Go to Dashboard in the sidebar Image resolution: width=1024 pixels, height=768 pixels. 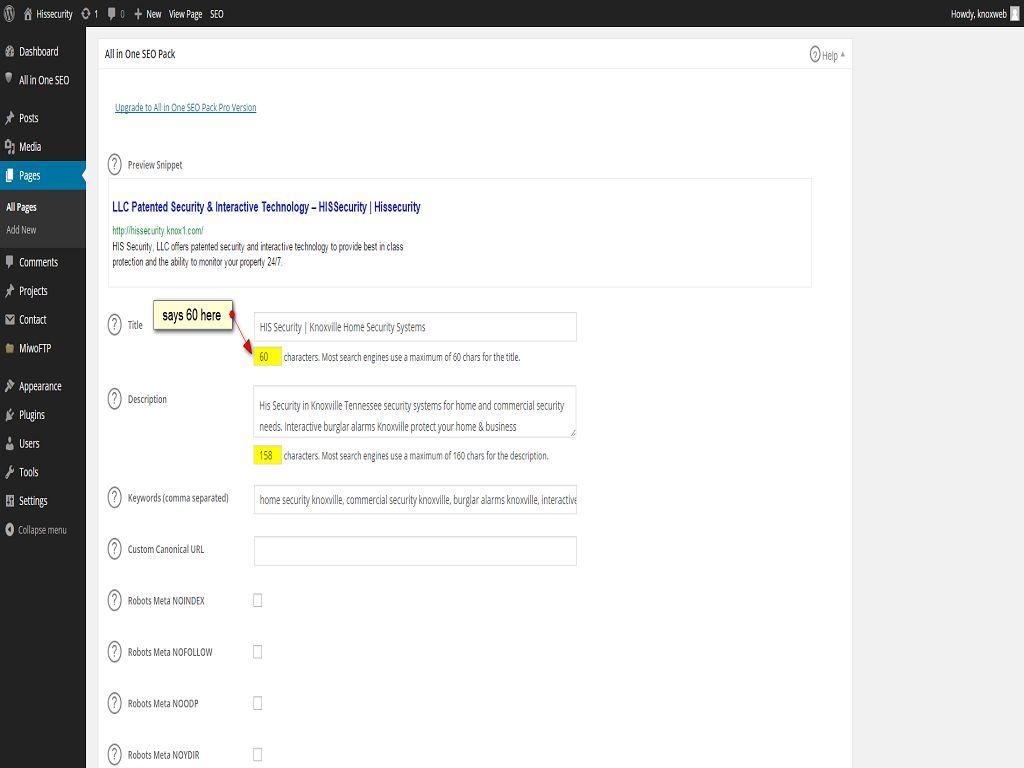pos(42,52)
